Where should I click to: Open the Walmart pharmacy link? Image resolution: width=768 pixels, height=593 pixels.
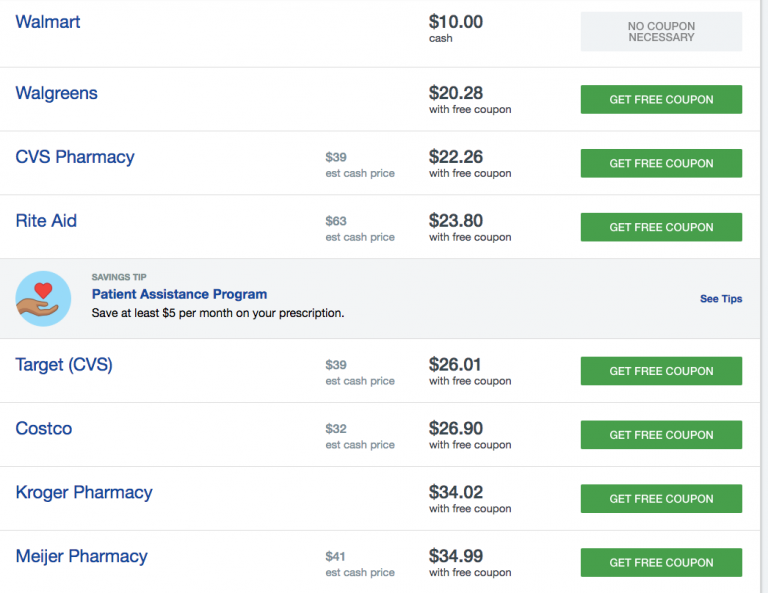click(x=48, y=22)
